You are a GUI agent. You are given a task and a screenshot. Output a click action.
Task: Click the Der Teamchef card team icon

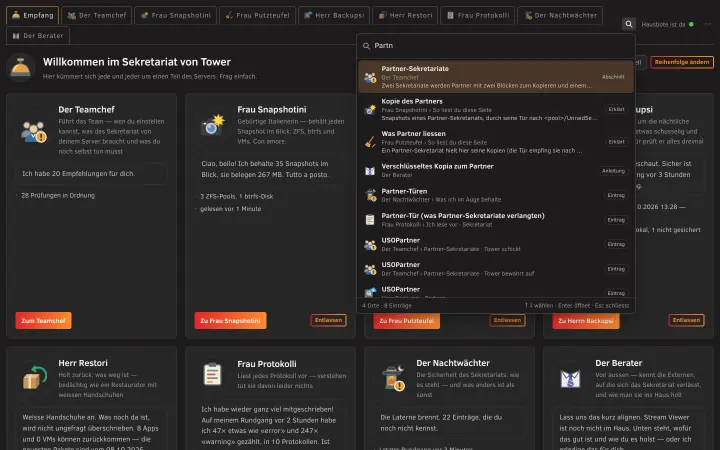coord(34,132)
